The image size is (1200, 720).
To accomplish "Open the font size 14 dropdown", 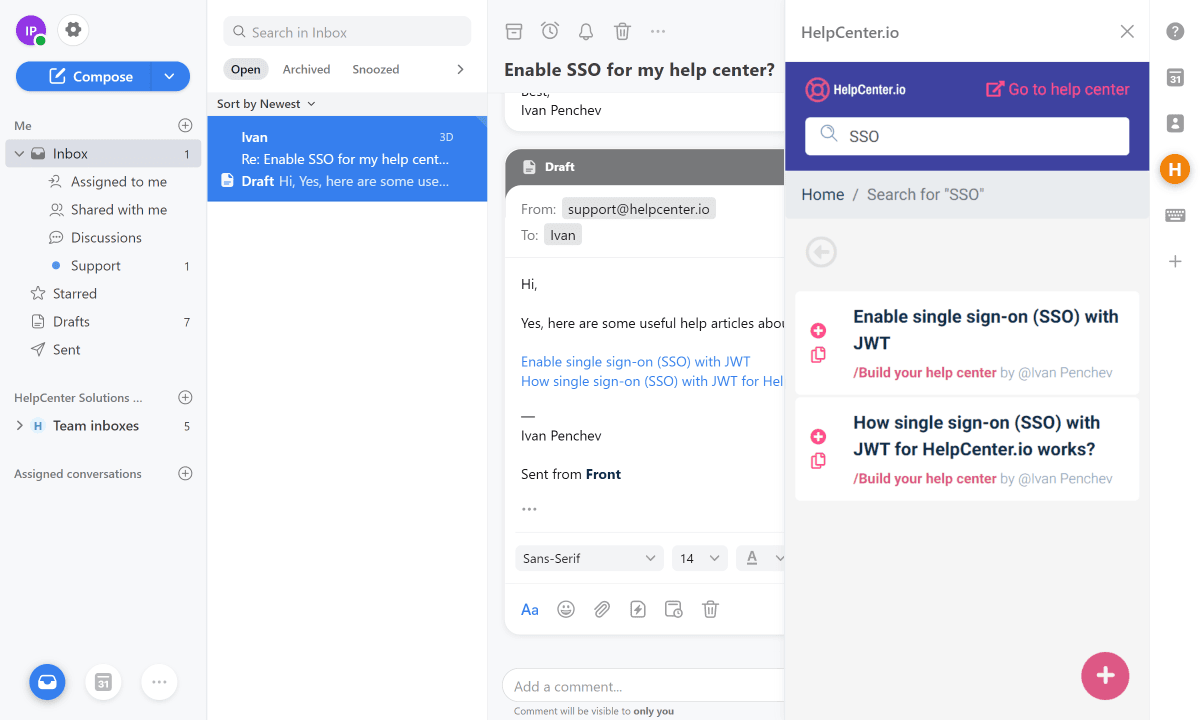I will (700, 558).
